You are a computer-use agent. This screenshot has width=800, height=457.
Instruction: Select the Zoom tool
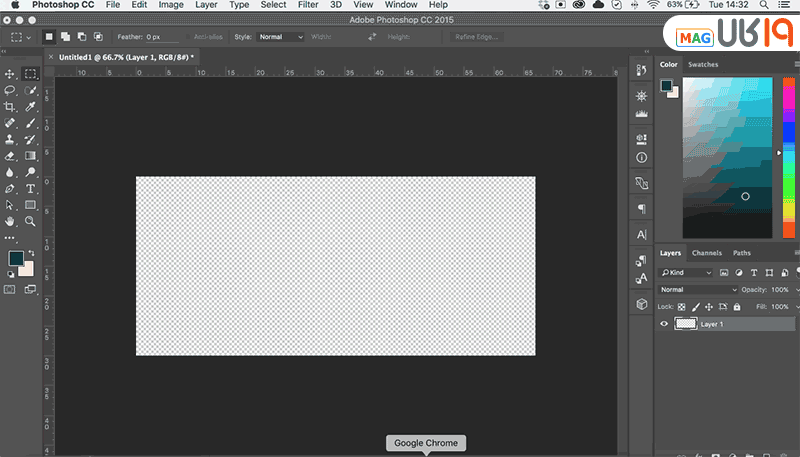tap(31, 221)
